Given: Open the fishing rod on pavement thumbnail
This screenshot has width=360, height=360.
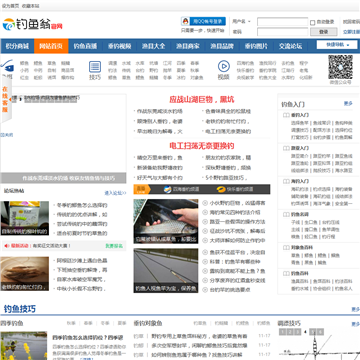Looking at the screenshot, I should click(x=166, y=270).
